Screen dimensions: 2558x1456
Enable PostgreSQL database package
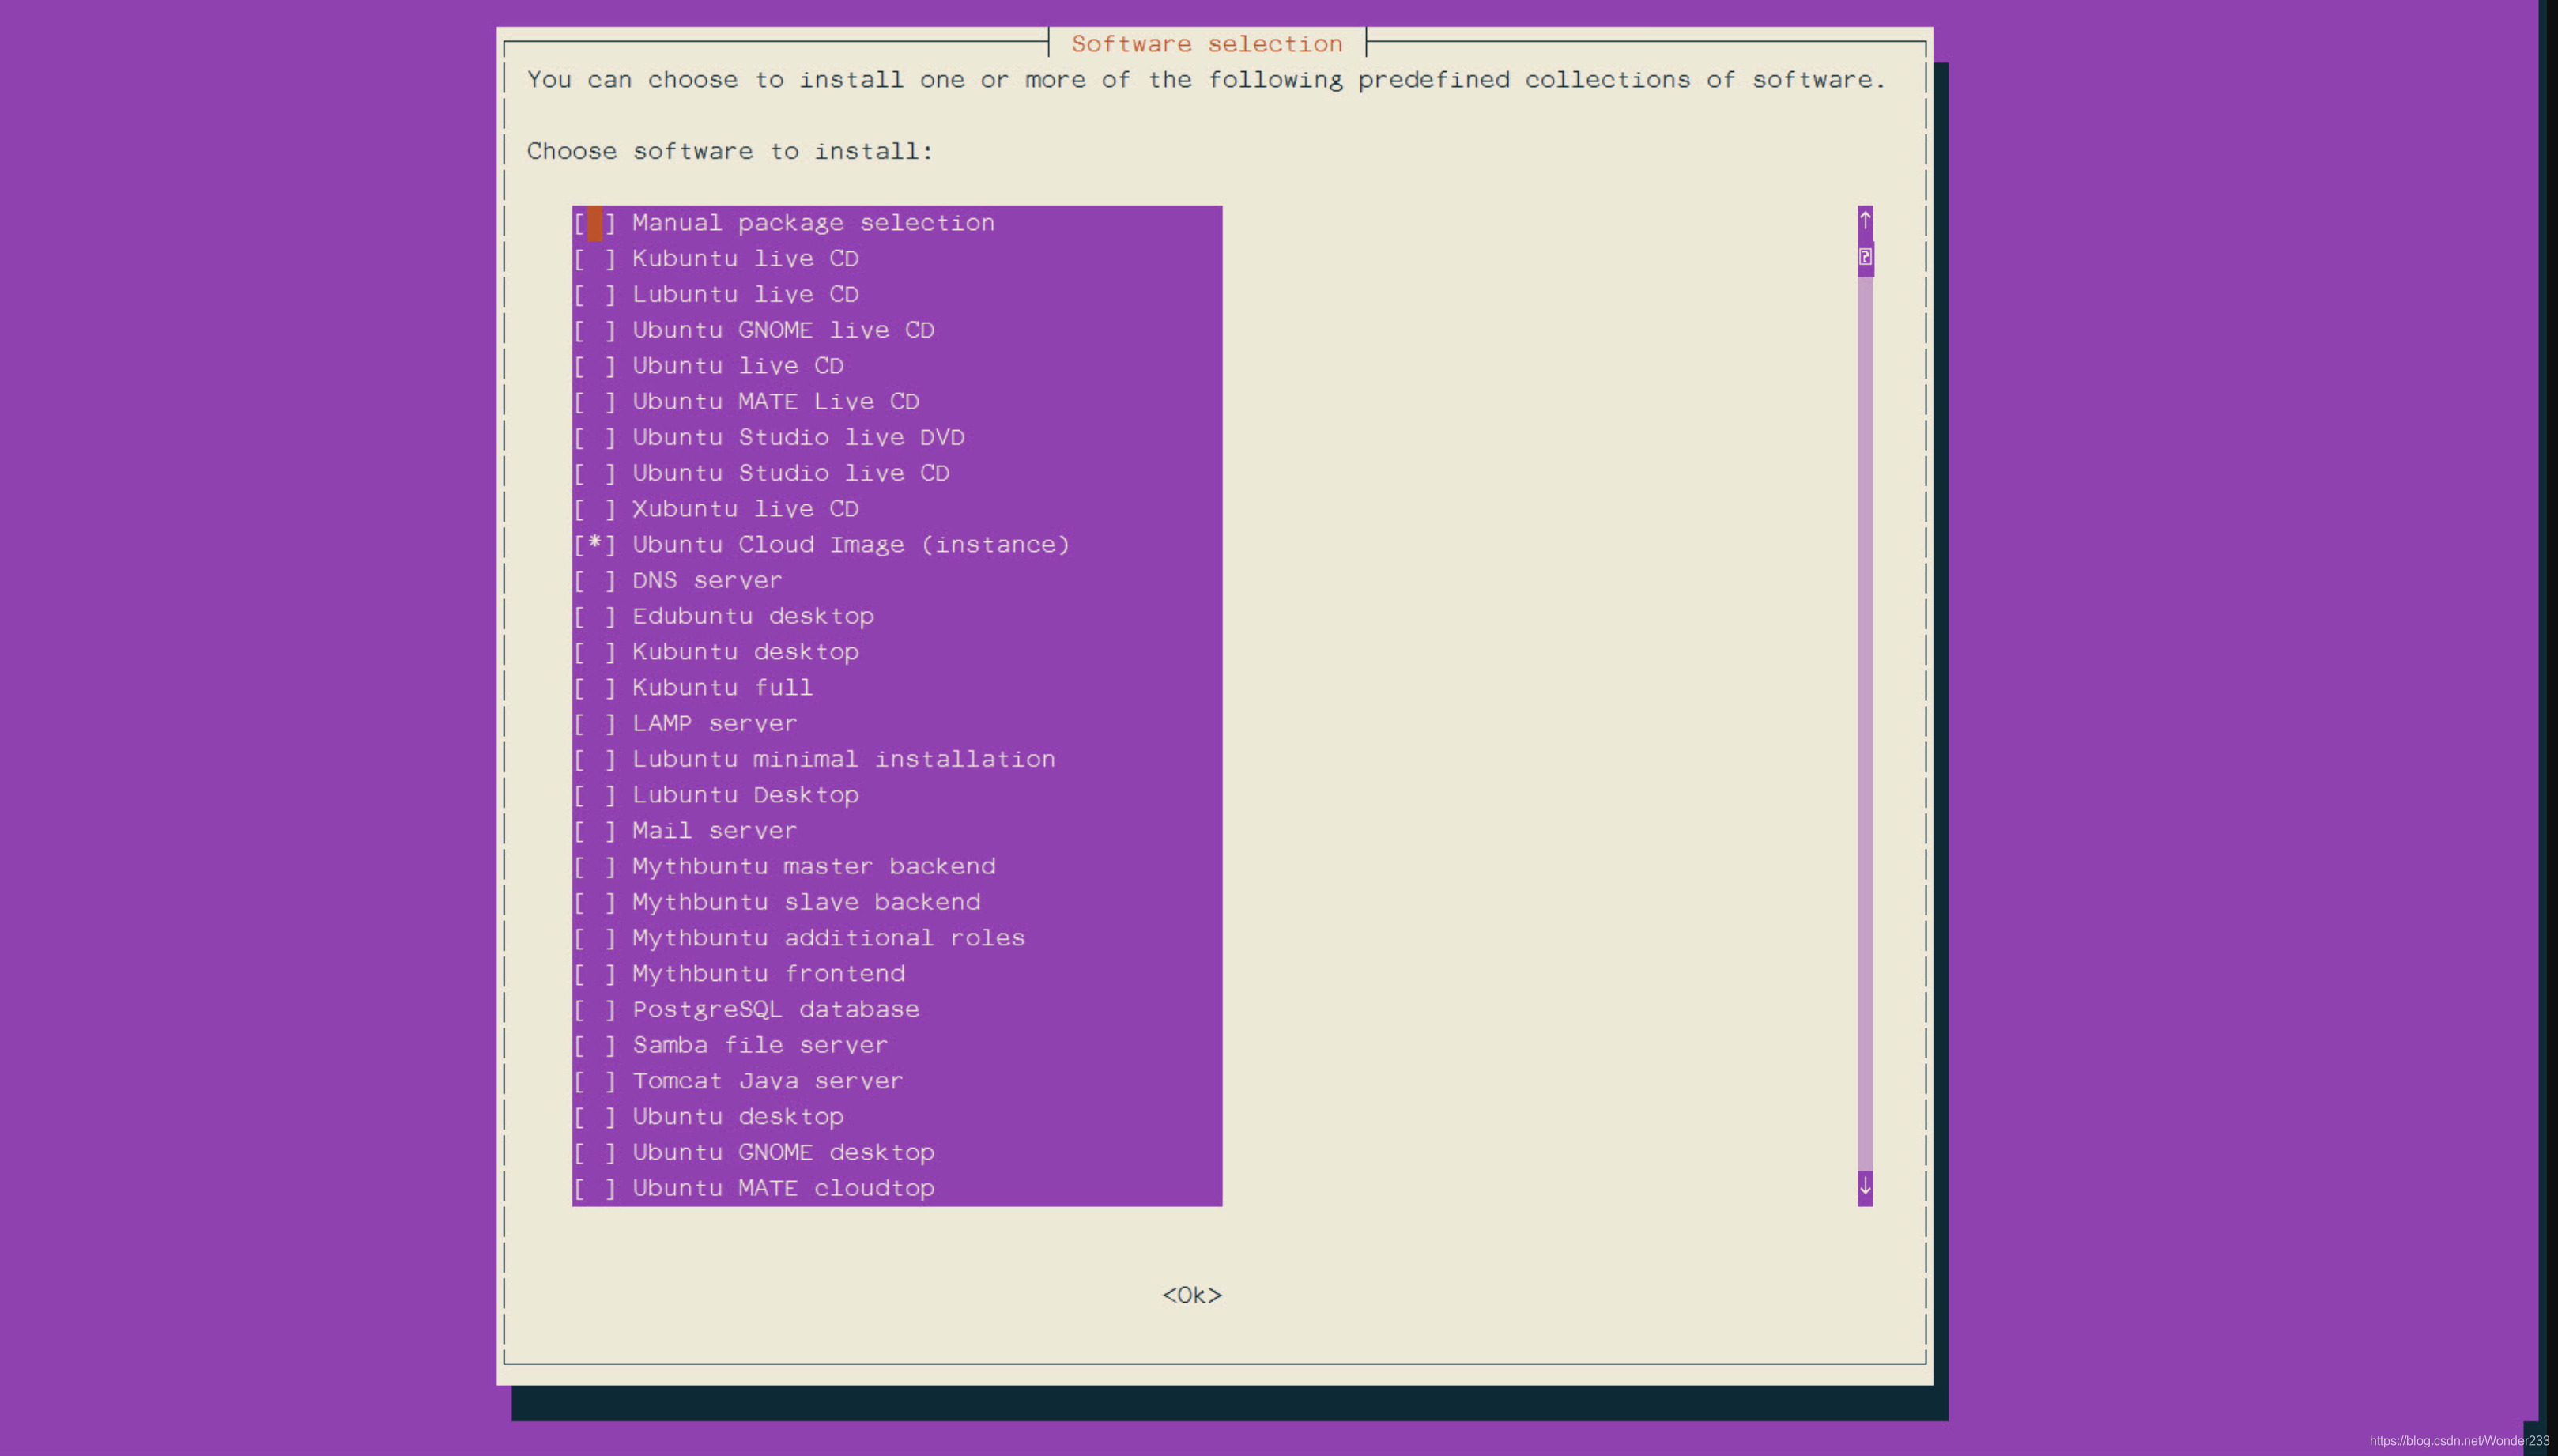click(595, 1010)
